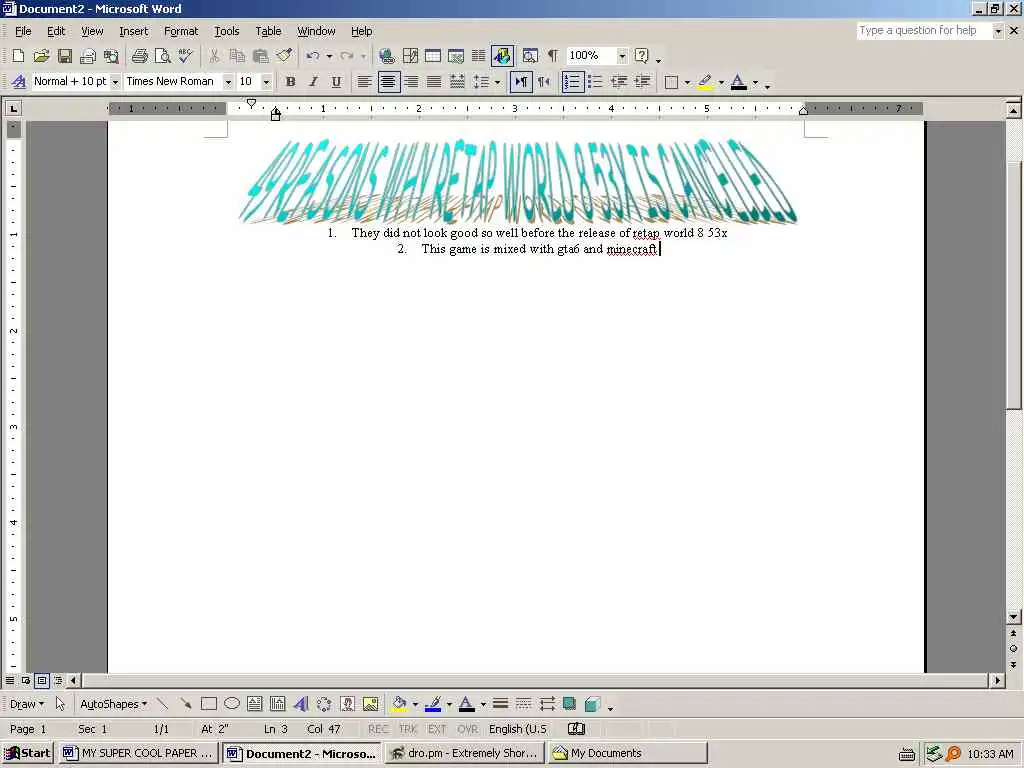
Task: Open Tables and Borders toolbar icon
Action: [410, 56]
